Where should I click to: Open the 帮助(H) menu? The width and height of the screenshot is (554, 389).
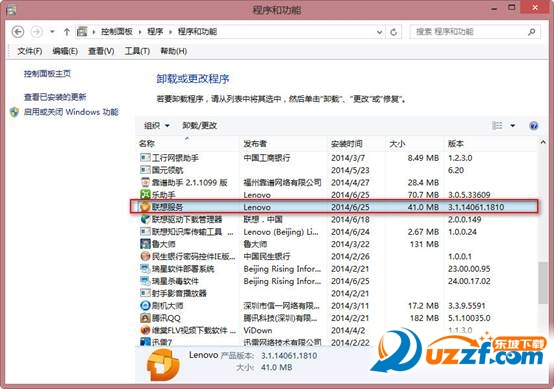click(x=173, y=51)
